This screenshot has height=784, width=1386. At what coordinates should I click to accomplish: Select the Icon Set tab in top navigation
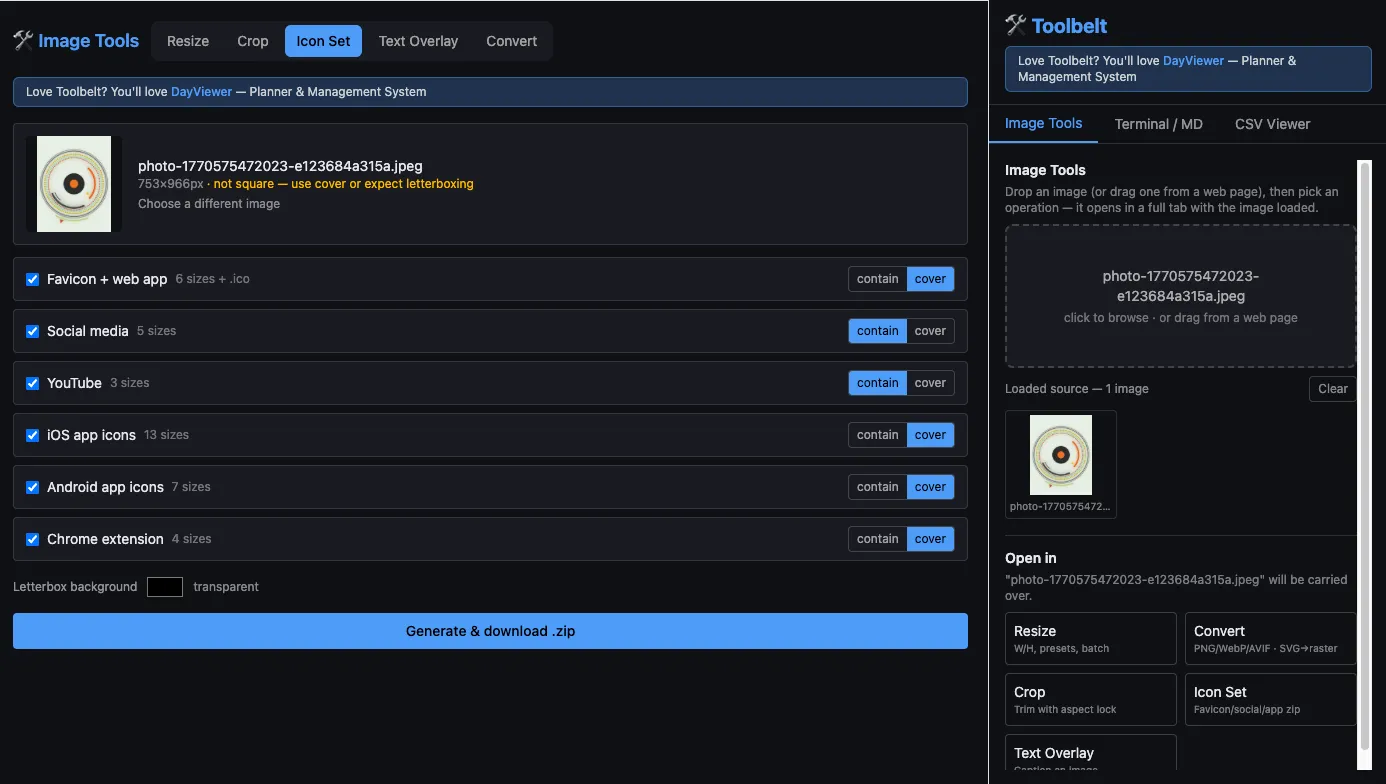tap(324, 41)
